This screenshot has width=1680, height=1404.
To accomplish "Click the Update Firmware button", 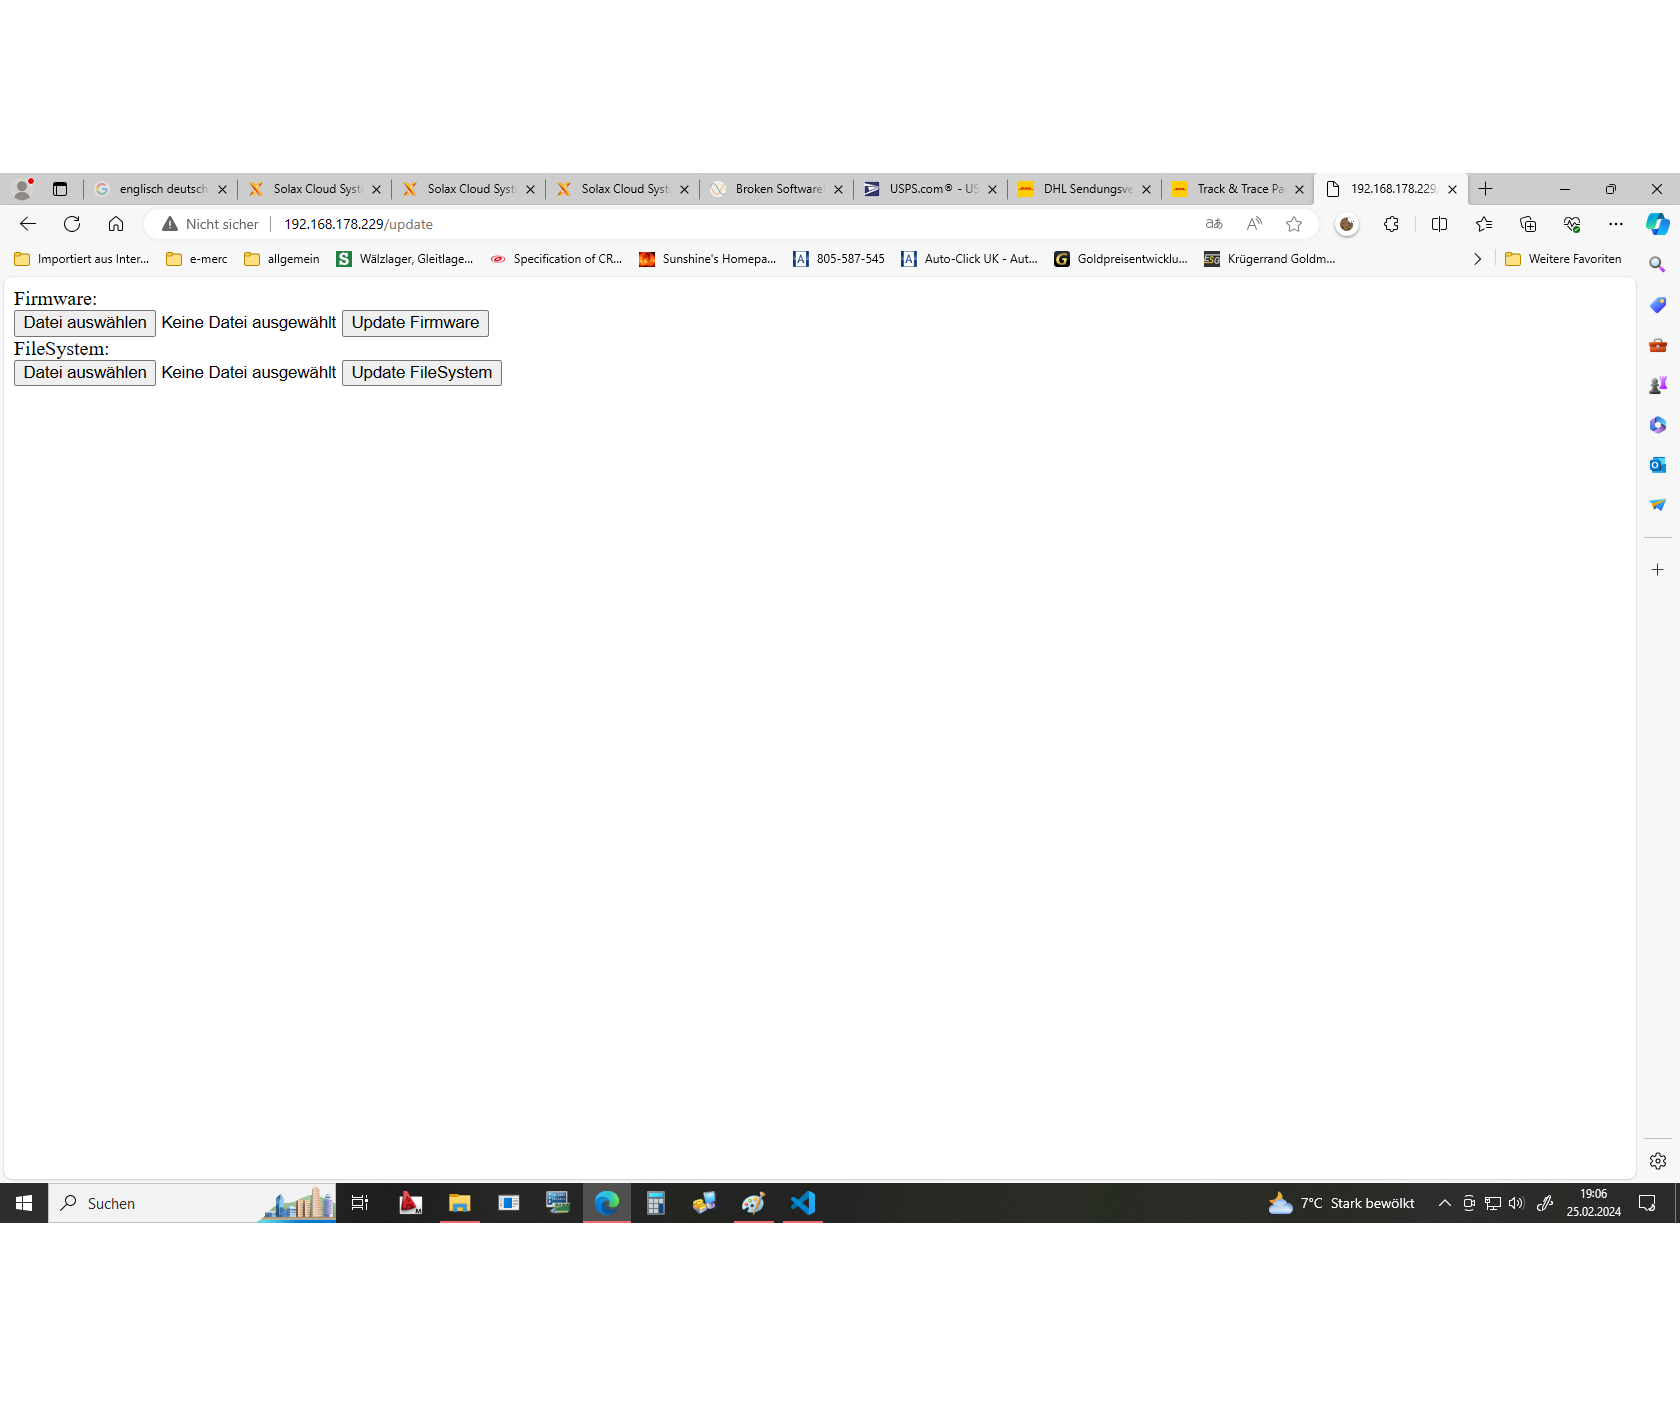I will (415, 323).
